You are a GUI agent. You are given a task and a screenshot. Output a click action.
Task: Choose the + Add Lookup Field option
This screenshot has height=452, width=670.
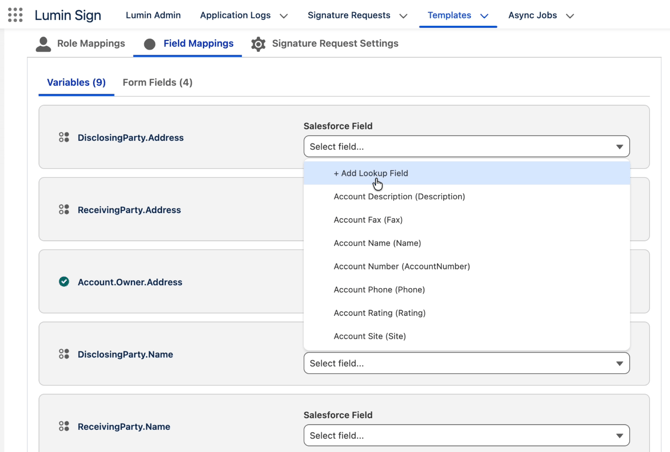pos(371,173)
